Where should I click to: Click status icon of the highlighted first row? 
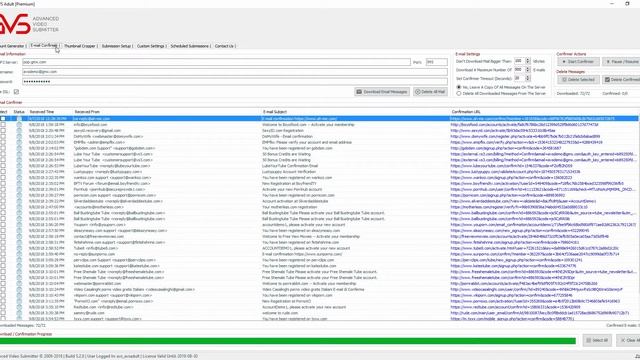pos(19,119)
